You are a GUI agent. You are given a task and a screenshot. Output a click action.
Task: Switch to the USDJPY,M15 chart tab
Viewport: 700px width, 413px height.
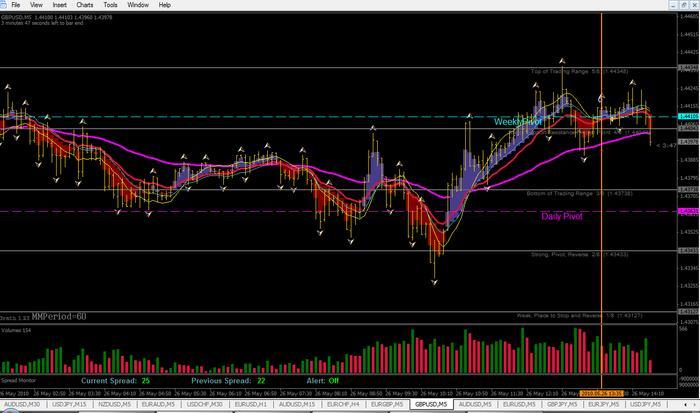point(69,404)
